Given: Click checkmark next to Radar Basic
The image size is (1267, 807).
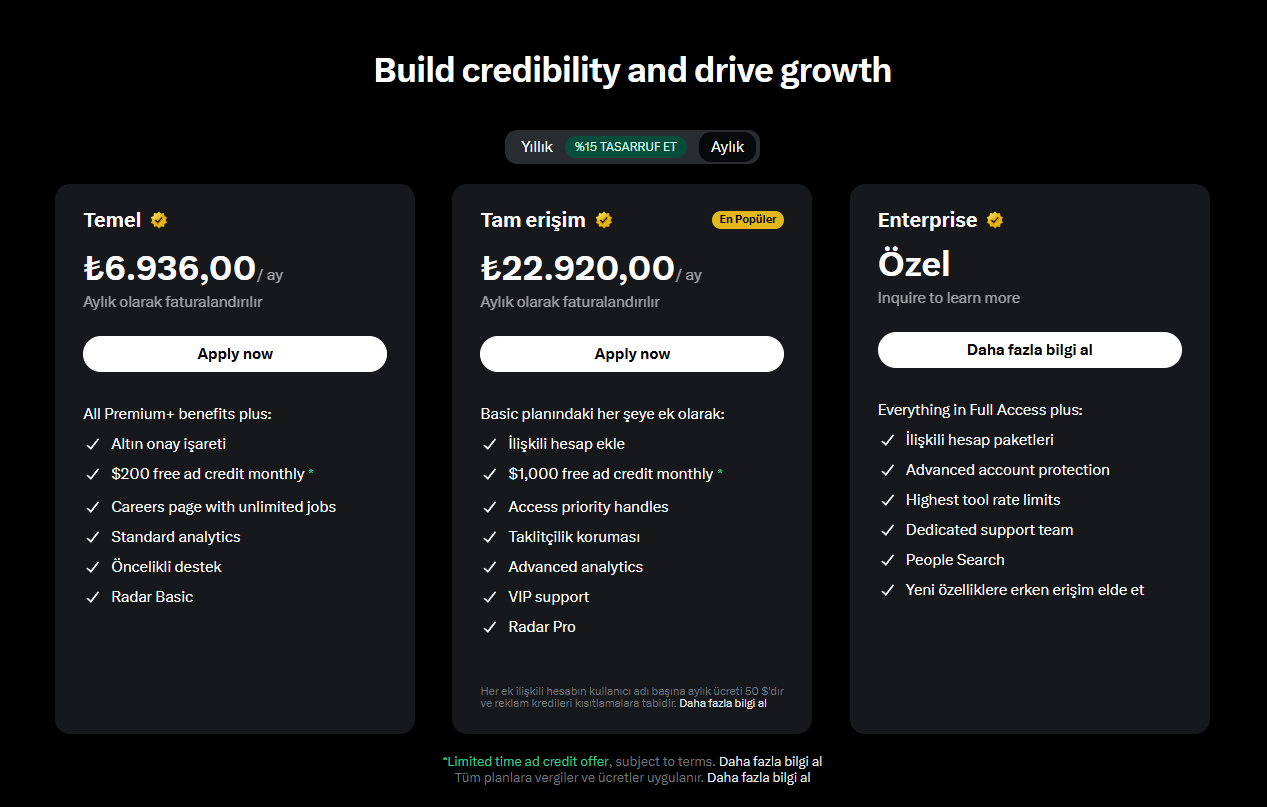Looking at the screenshot, I should tap(93, 597).
